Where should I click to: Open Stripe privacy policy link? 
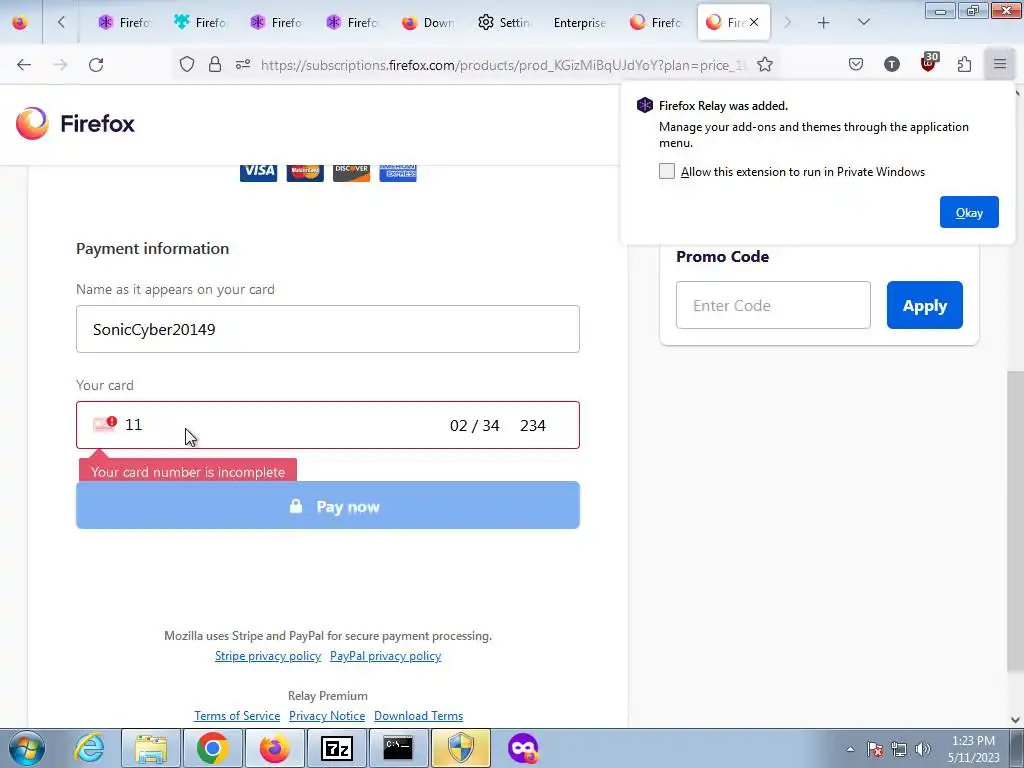coord(268,656)
